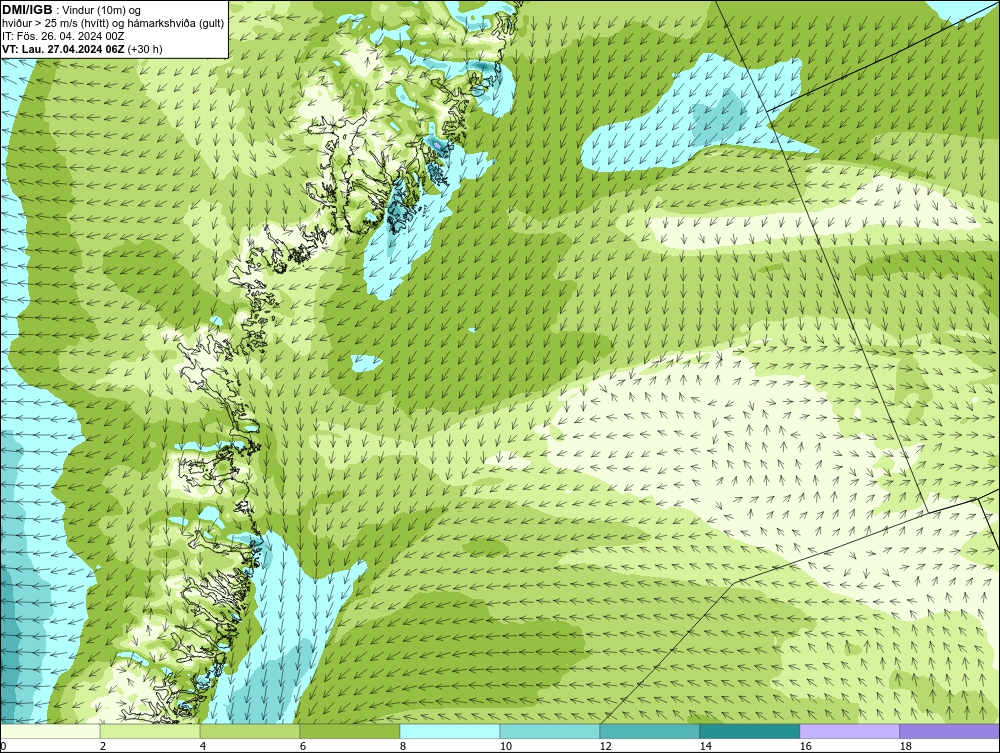Click the light green 4–6 m/s legend swatch
Viewport: 1000px width, 753px height.
[250, 731]
